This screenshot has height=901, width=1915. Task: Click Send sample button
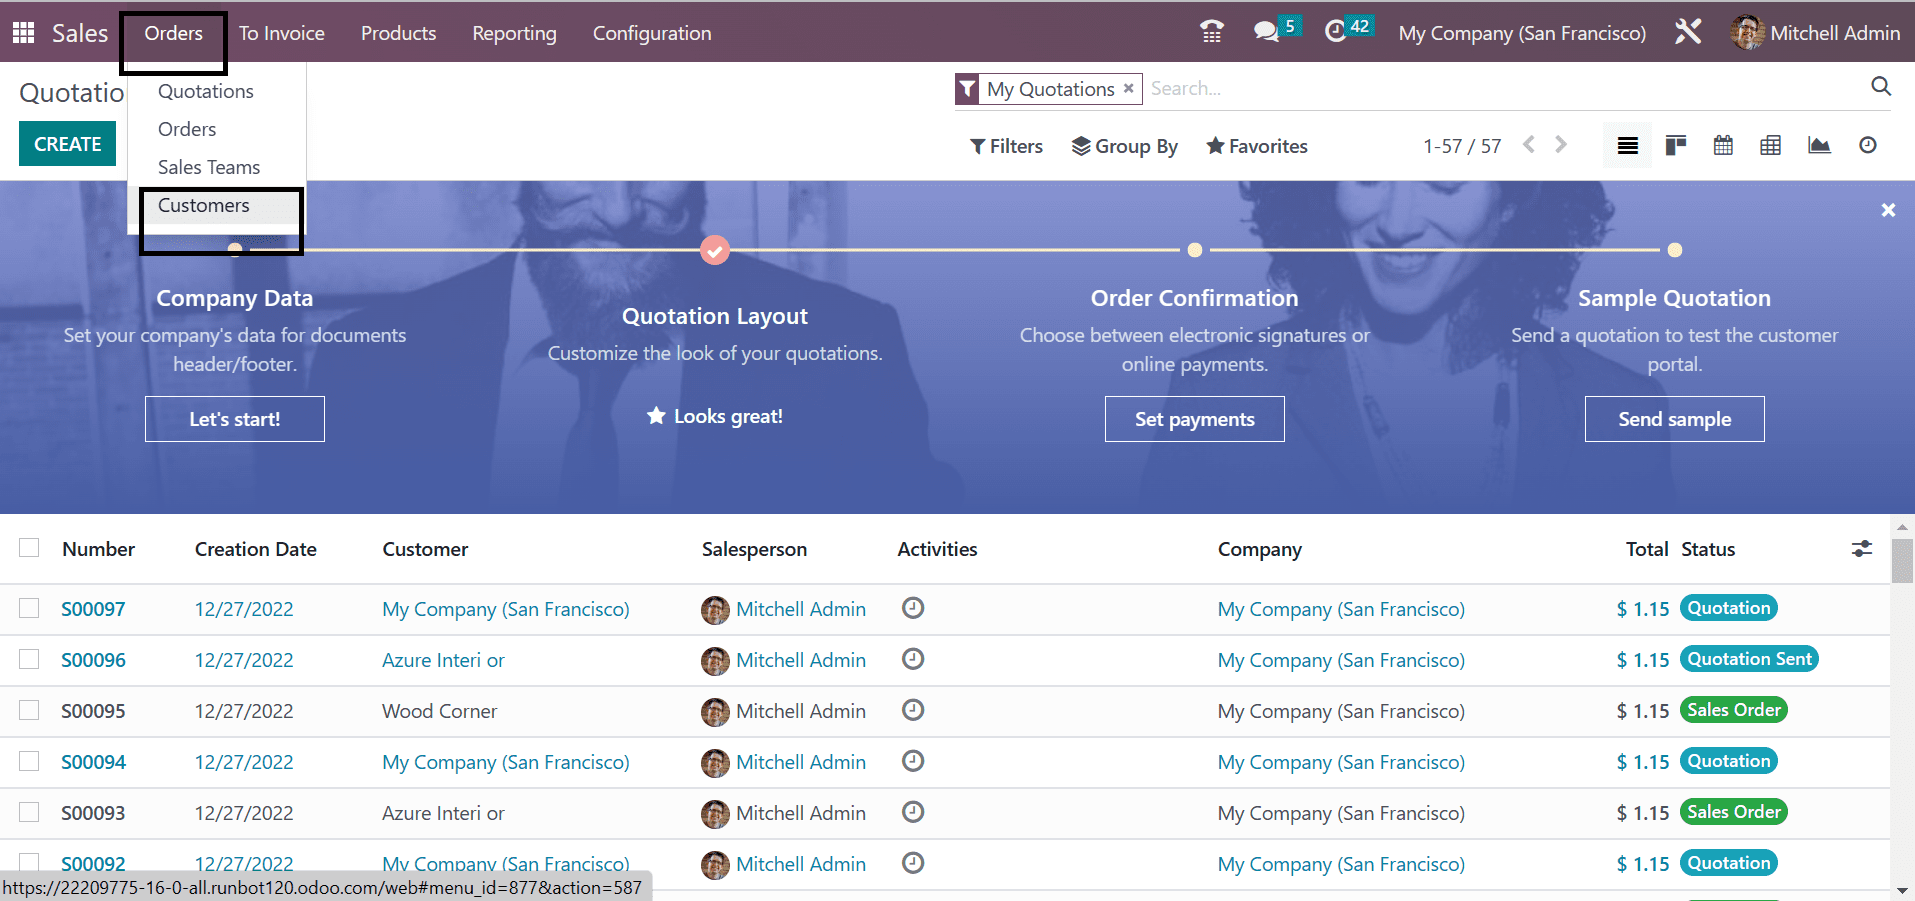[1675, 419]
